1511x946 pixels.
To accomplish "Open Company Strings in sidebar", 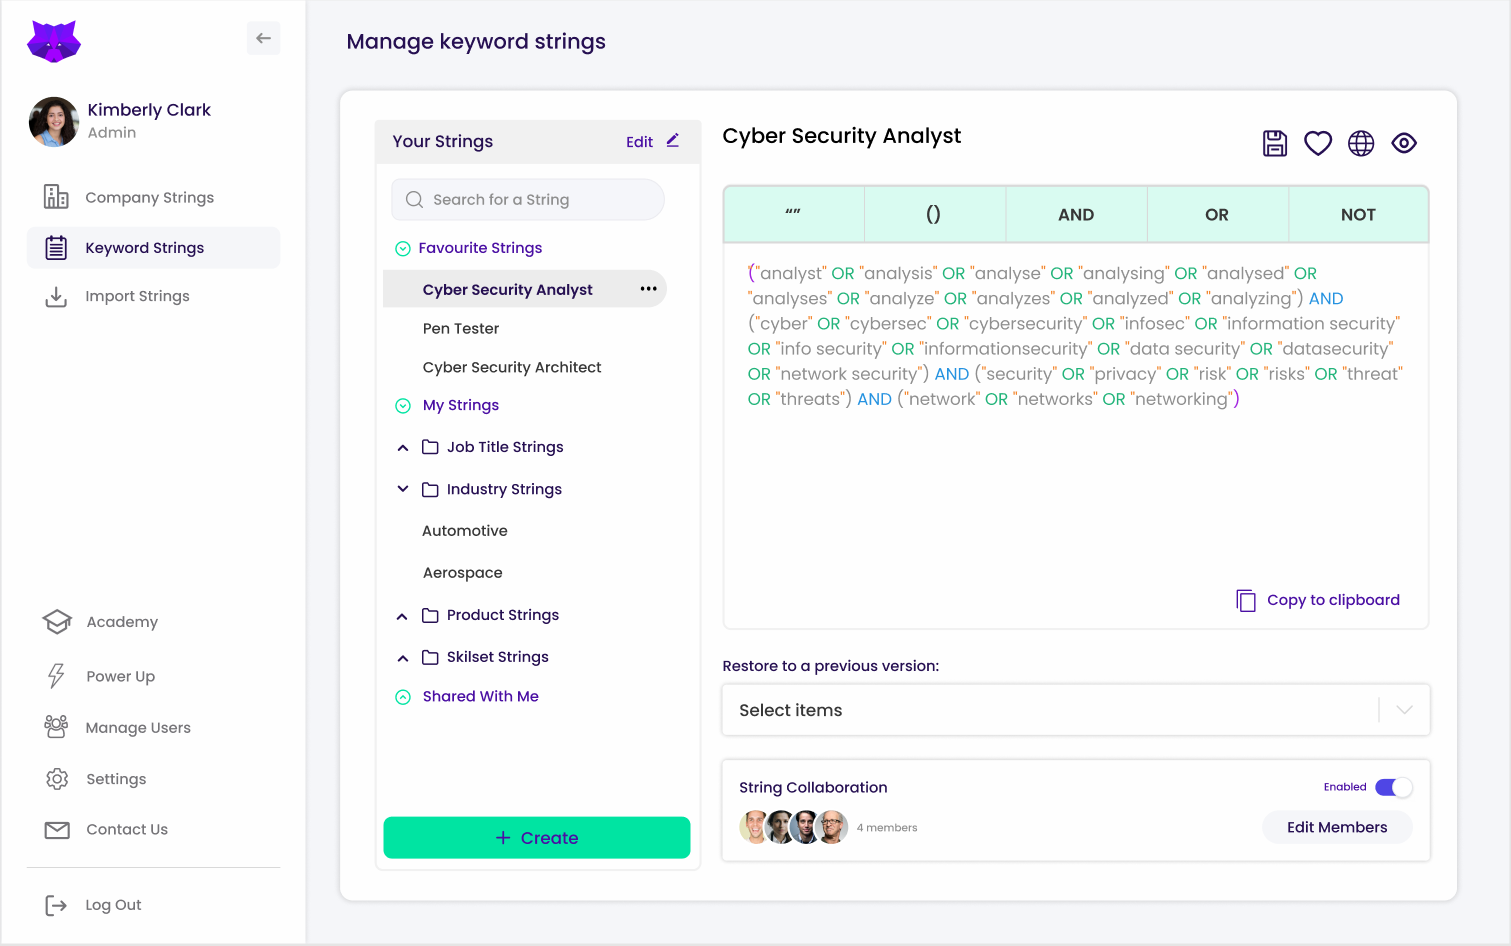I will (149, 198).
